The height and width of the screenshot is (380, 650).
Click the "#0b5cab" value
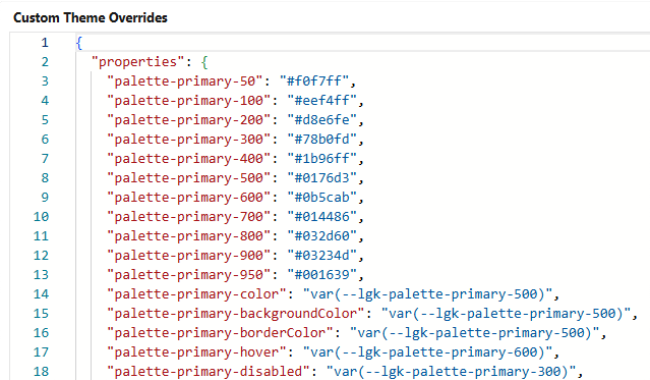[x=322, y=197]
